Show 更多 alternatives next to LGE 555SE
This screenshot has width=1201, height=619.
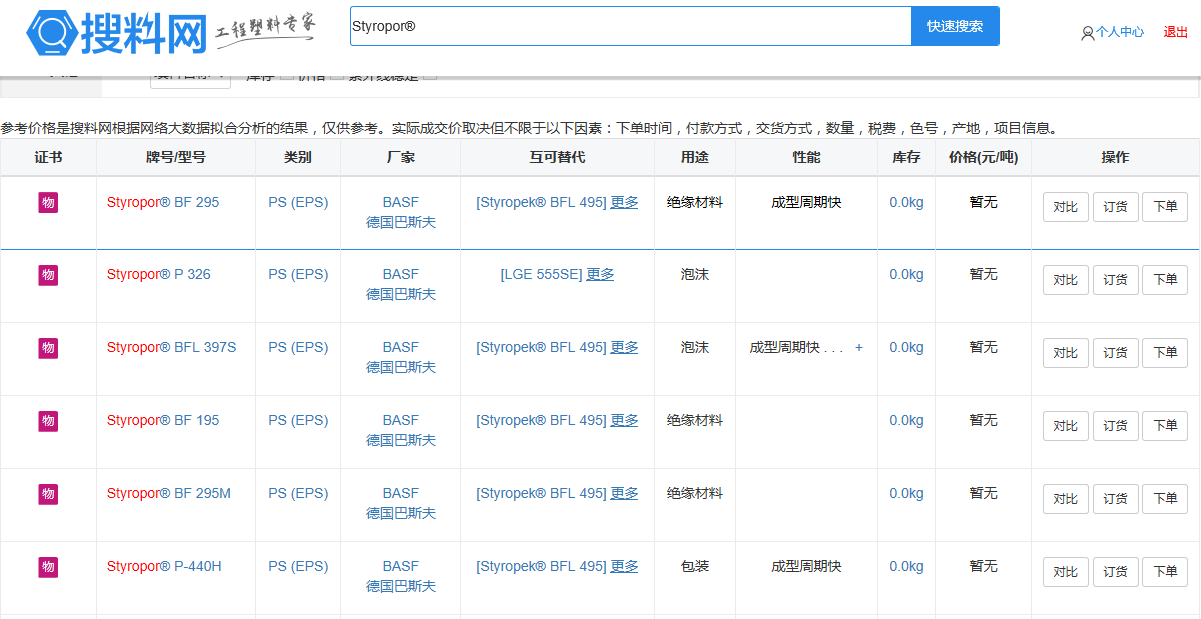pos(600,274)
